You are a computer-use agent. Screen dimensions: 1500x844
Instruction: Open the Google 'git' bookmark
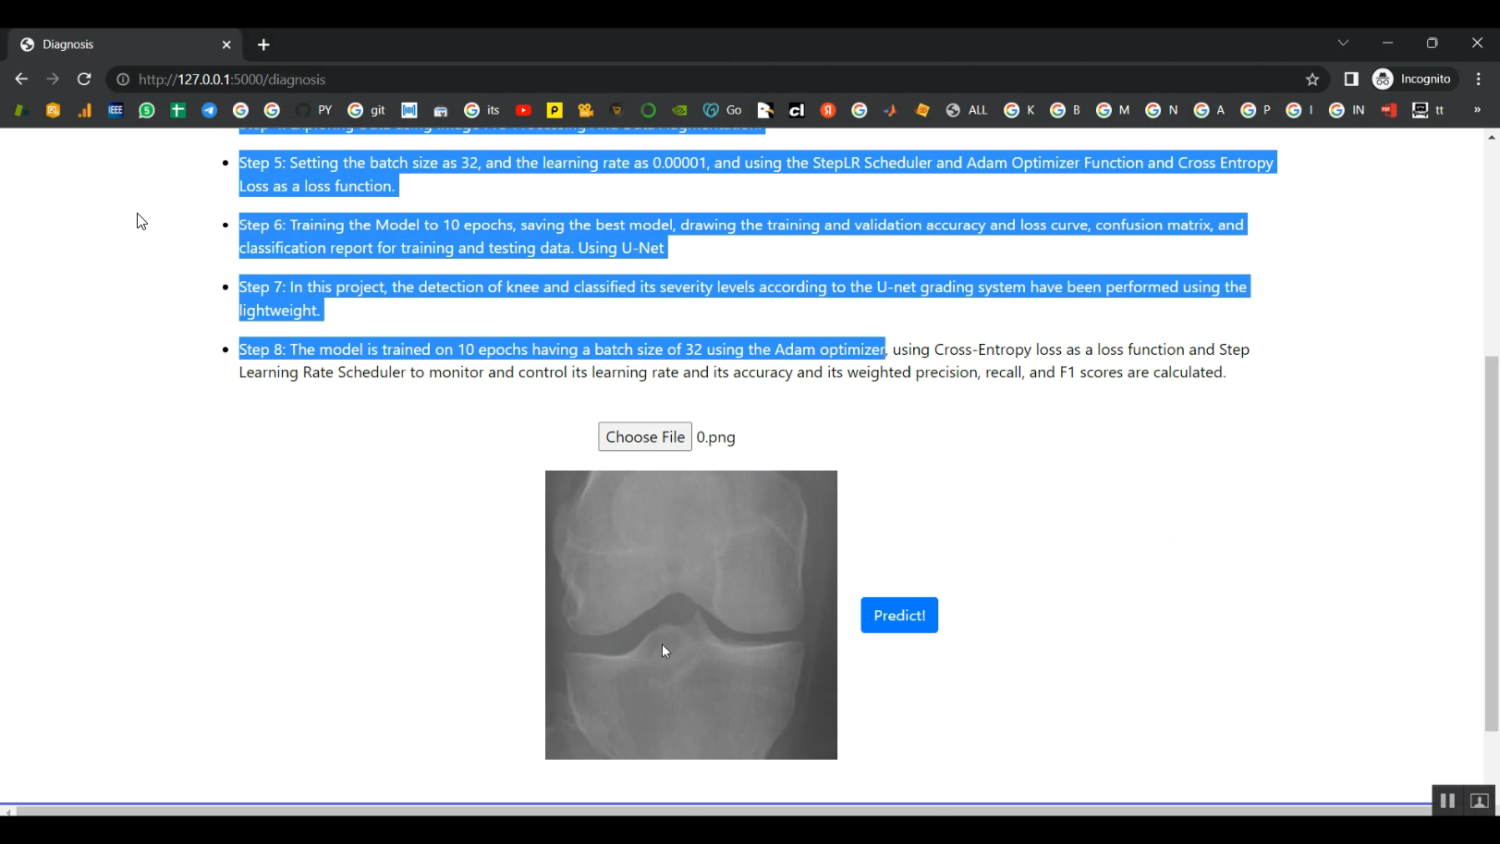(366, 110)
